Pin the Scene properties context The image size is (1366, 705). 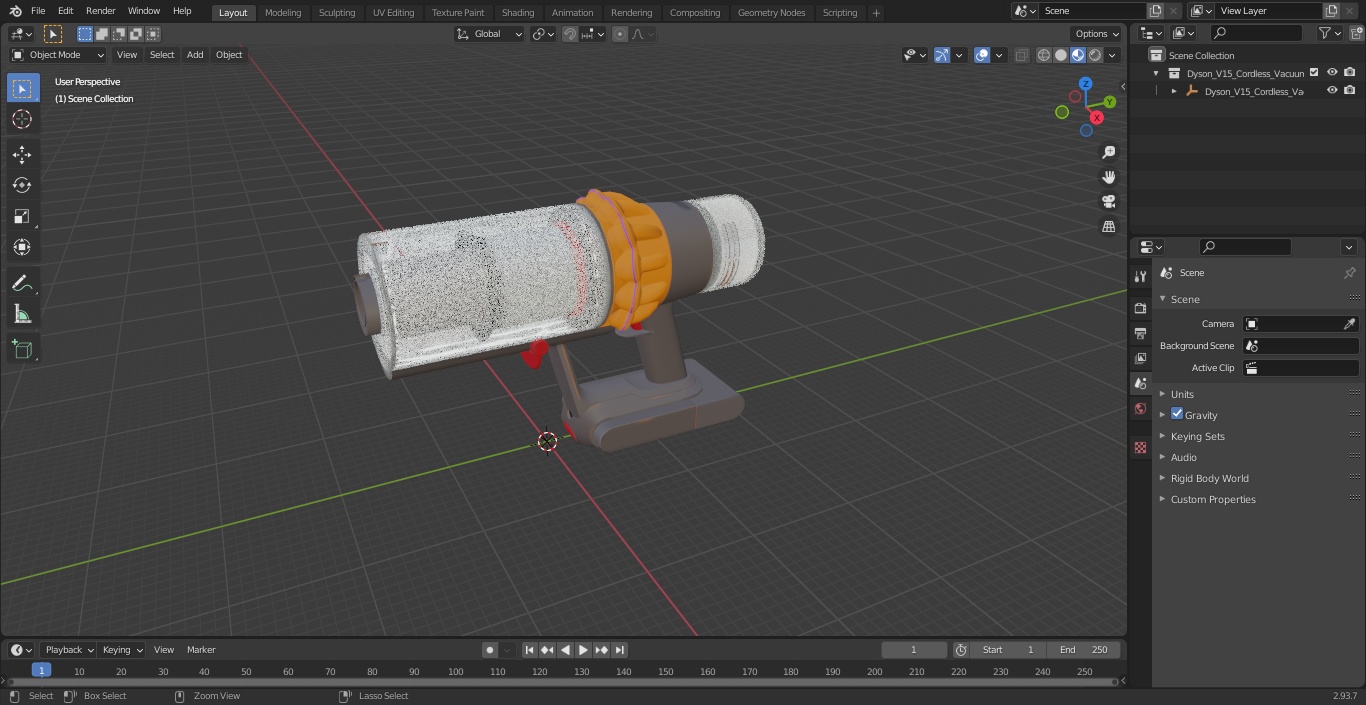pos(1349,273)
